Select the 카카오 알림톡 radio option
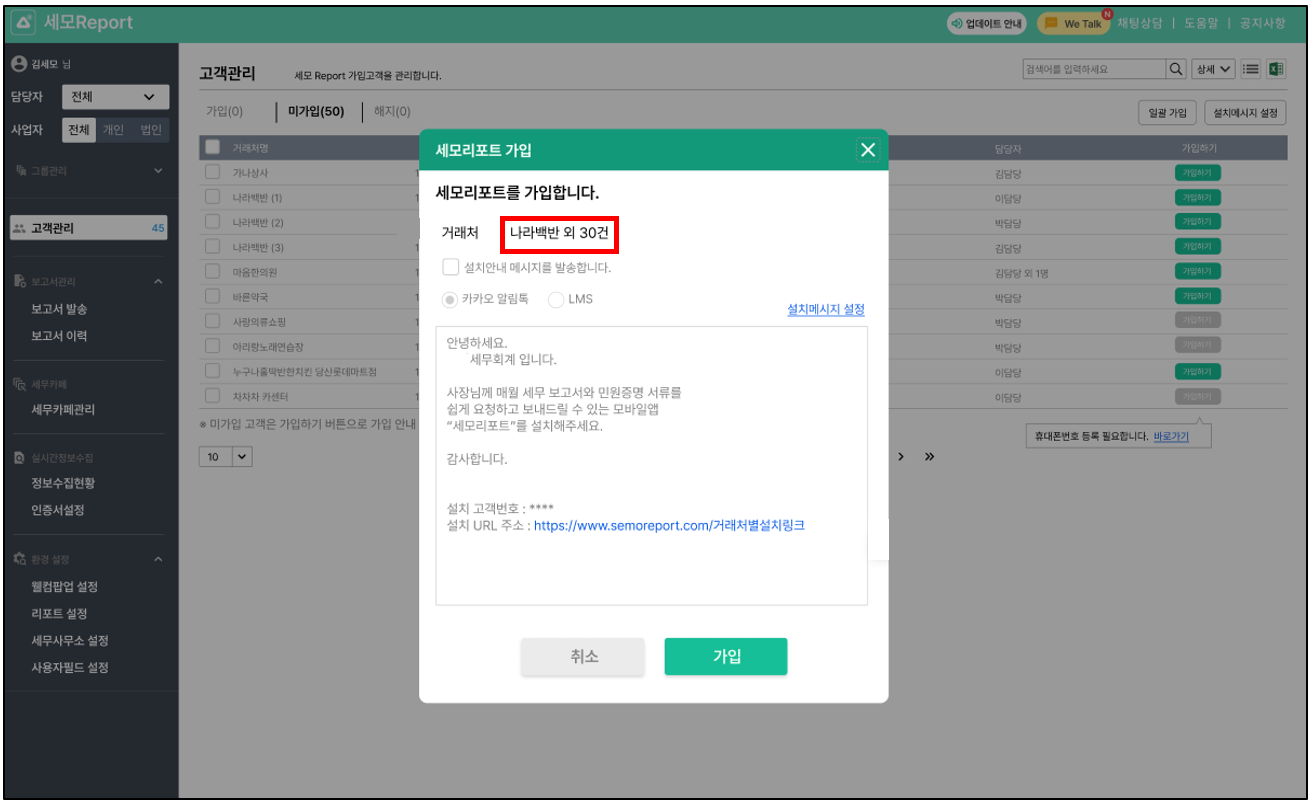Viewport: 1316px width, 806px height. pos(450,299)
